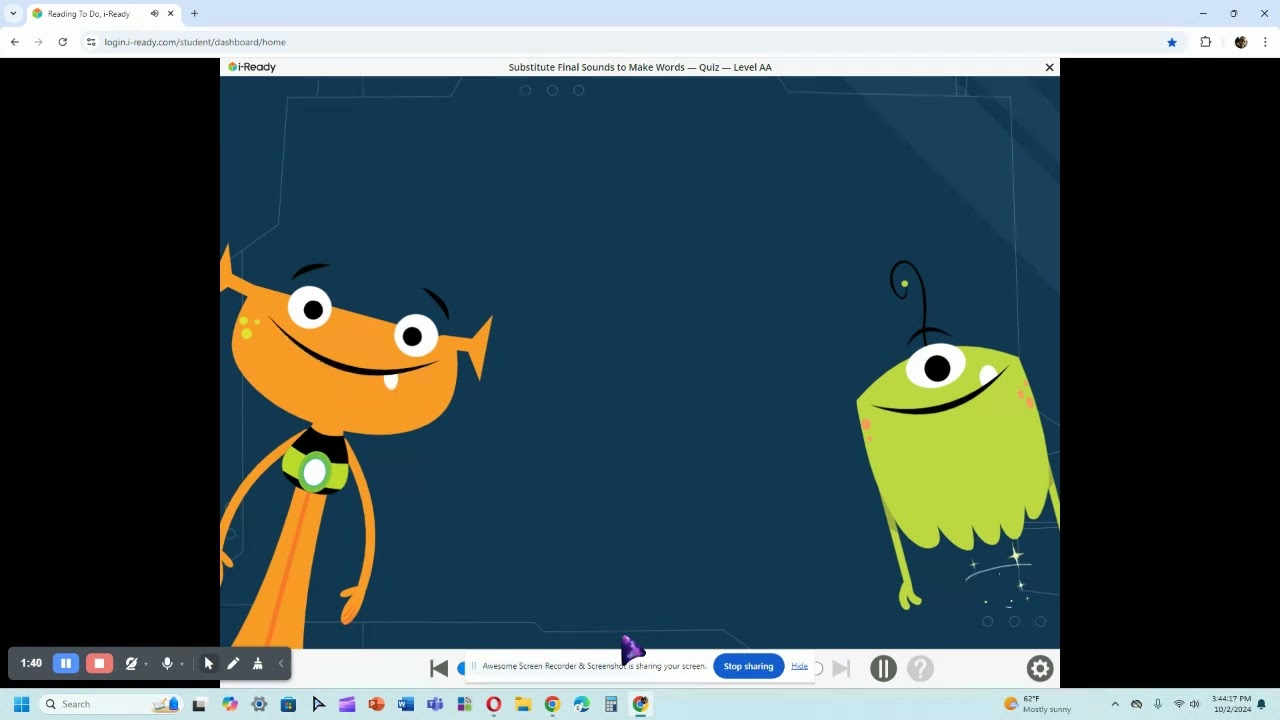
Task: Open the Windows Start menu
Action: click(x=21, y=704)
